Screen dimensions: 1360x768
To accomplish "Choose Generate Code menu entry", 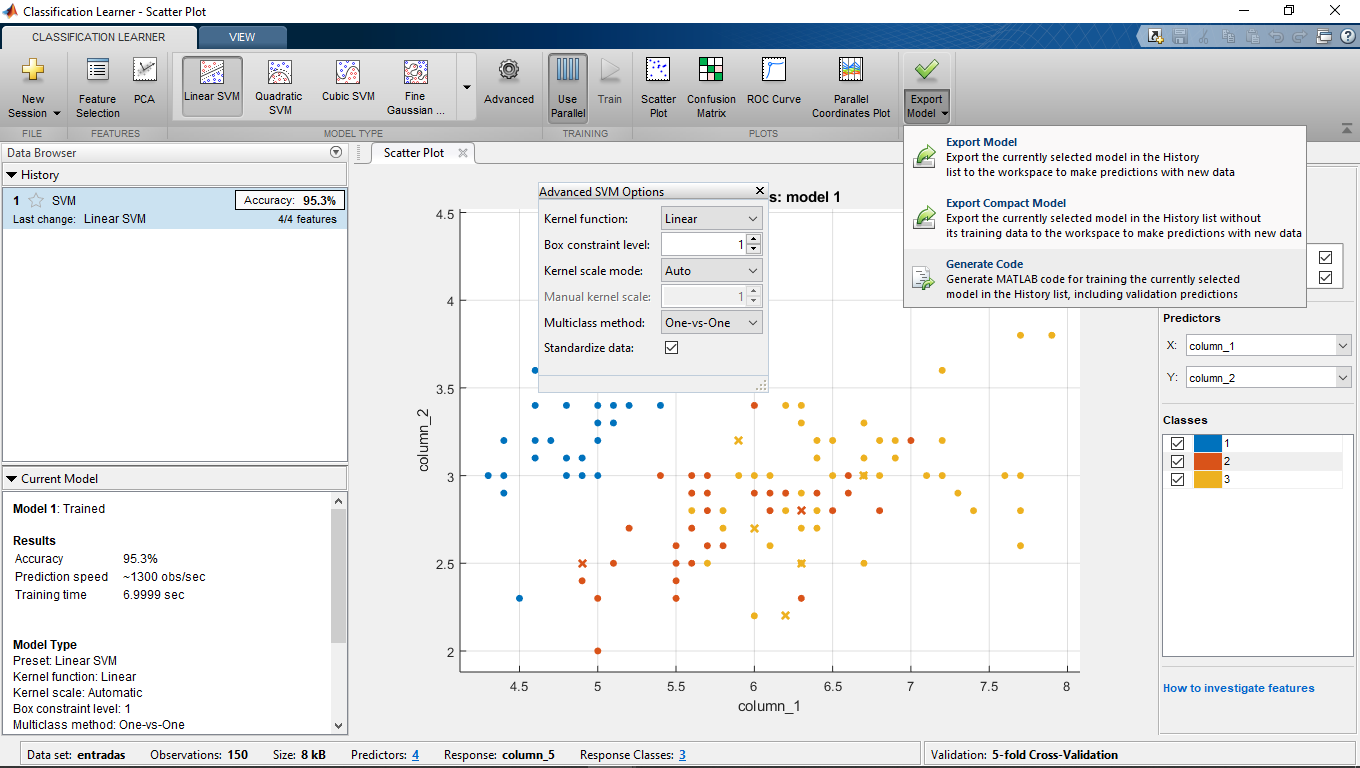I will tap(1104, 279).
